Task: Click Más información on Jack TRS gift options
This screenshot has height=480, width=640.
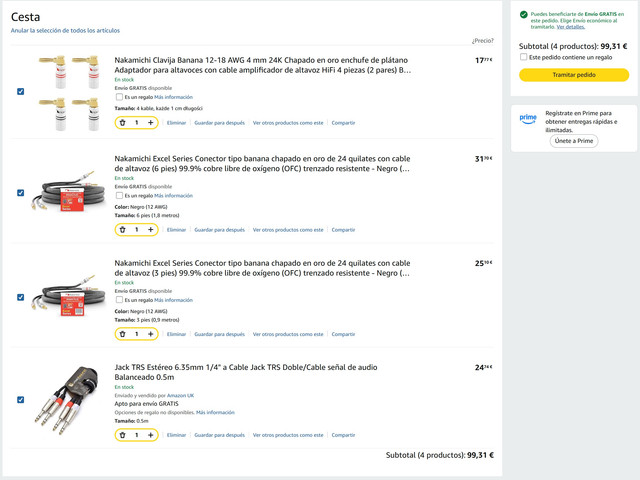Action: tap(215, 412)
